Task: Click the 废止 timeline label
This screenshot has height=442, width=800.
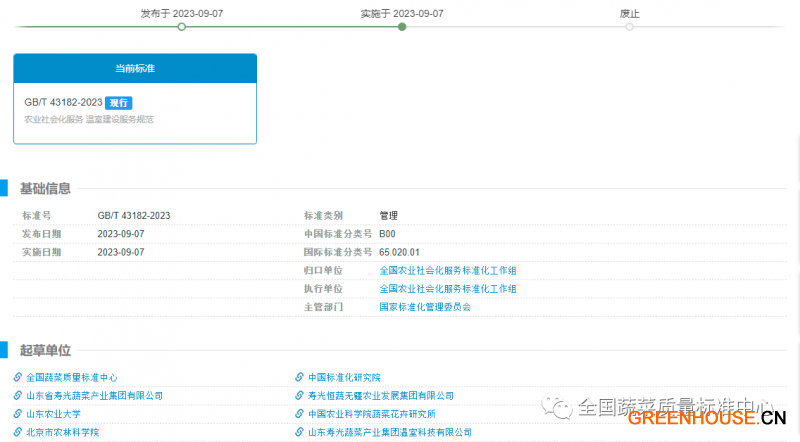Action: (630, 14)
